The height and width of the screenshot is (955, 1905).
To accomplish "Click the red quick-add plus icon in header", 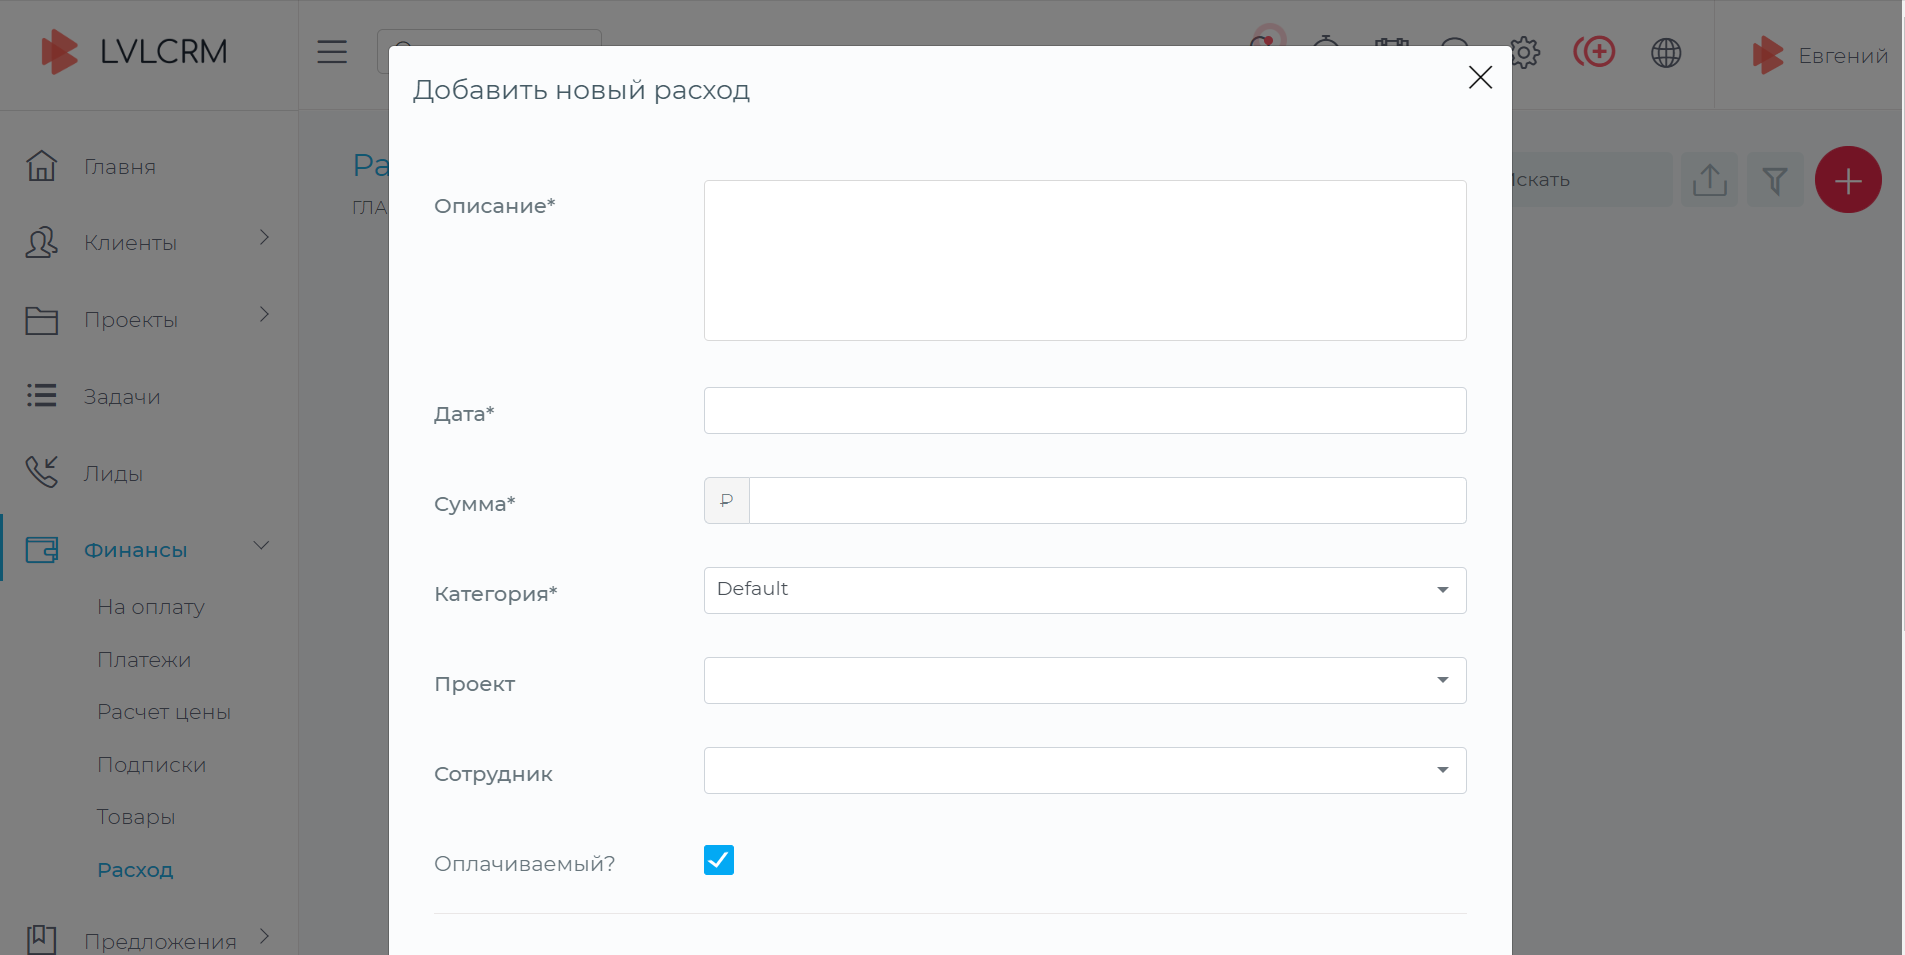I will (x=1594, y=52).
